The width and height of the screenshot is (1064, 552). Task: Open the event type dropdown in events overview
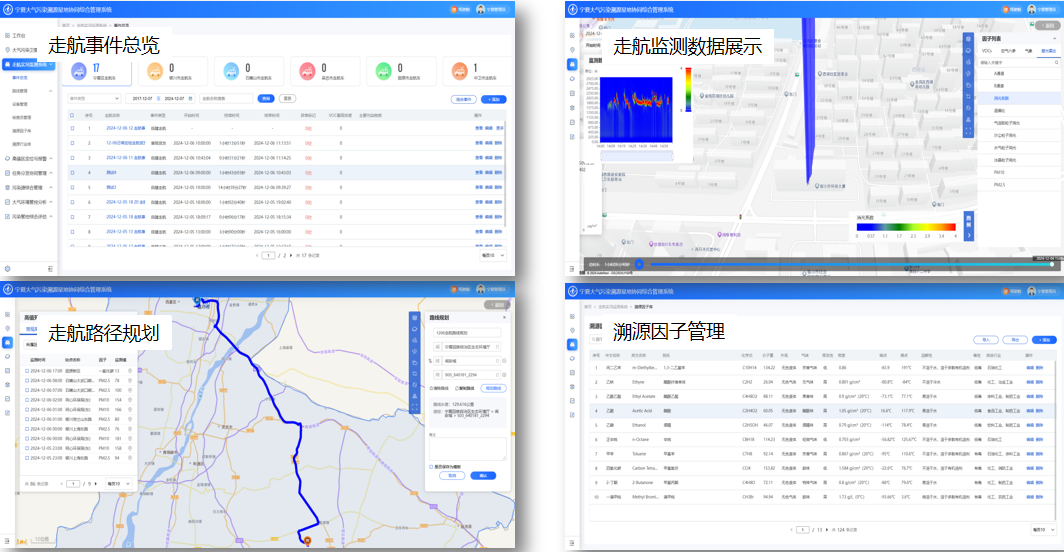(94, 98)
